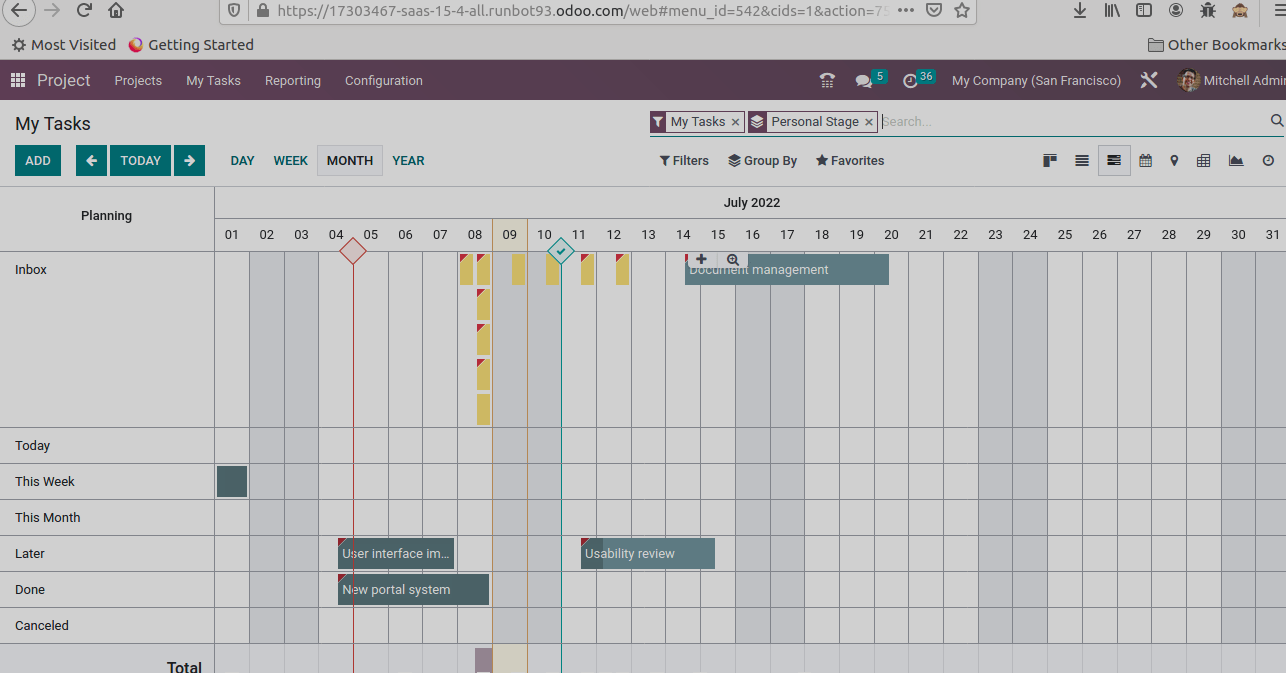Select the Inbox row label

click(31, 270)
